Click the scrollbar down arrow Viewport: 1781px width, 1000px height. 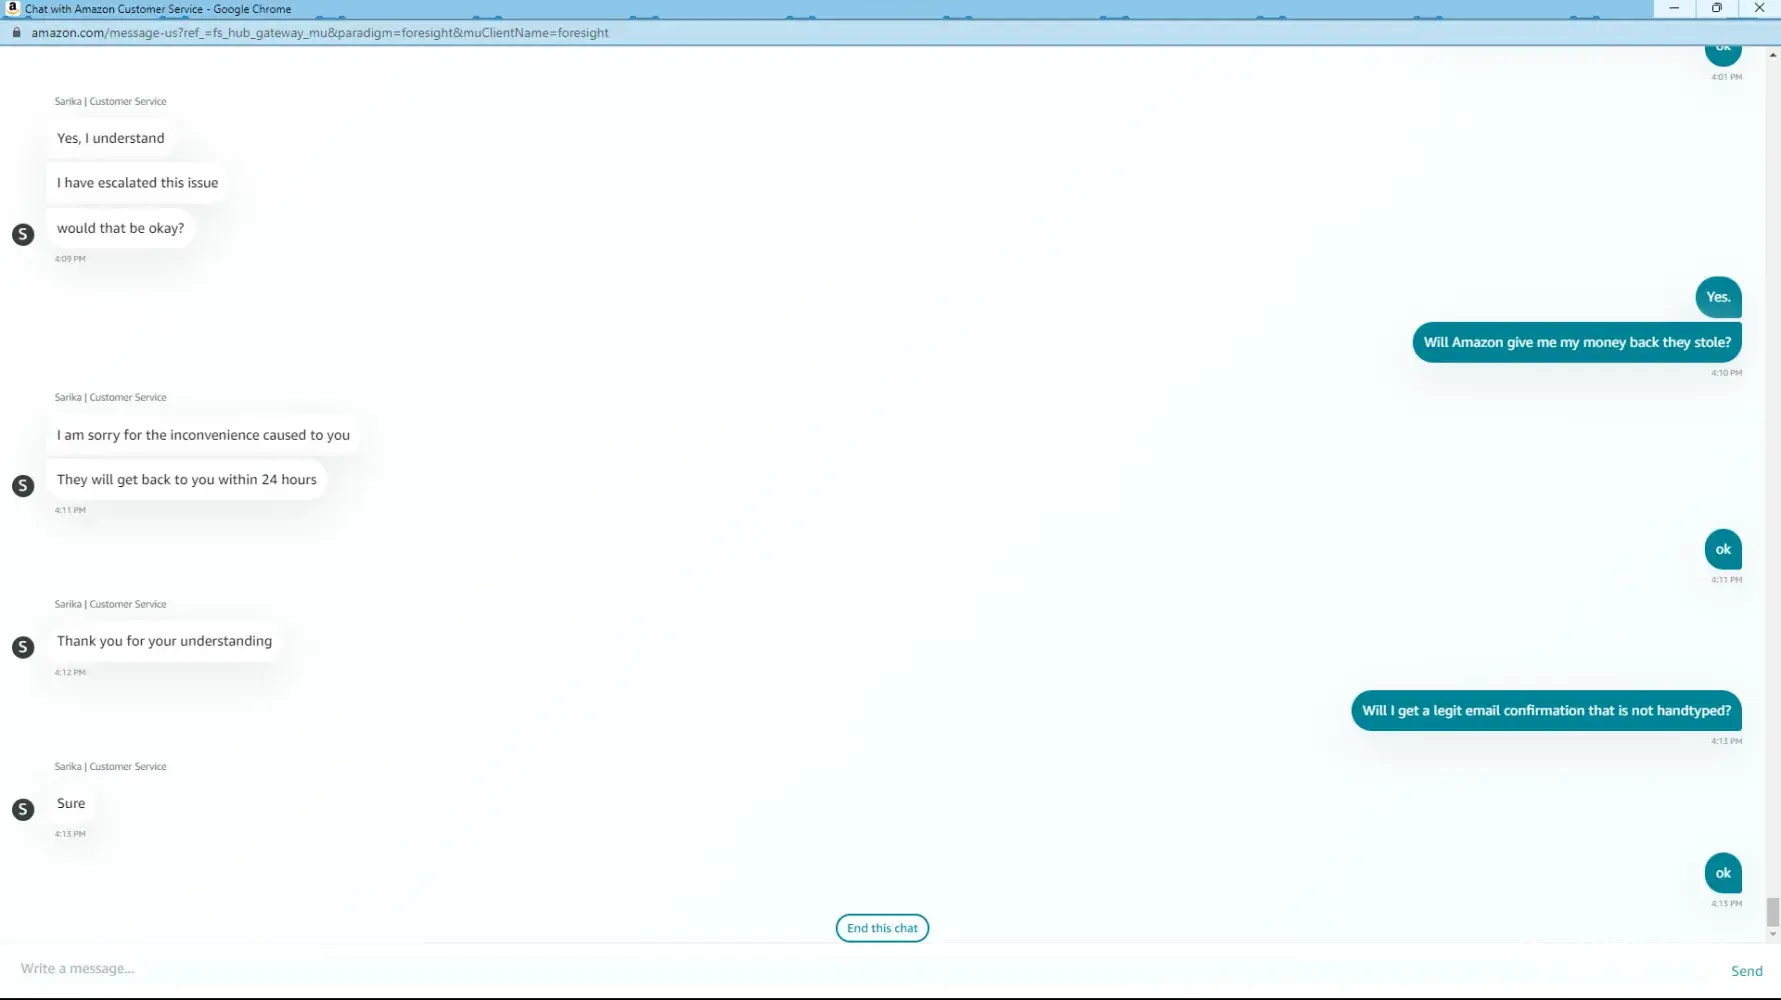click(1773, 935)
